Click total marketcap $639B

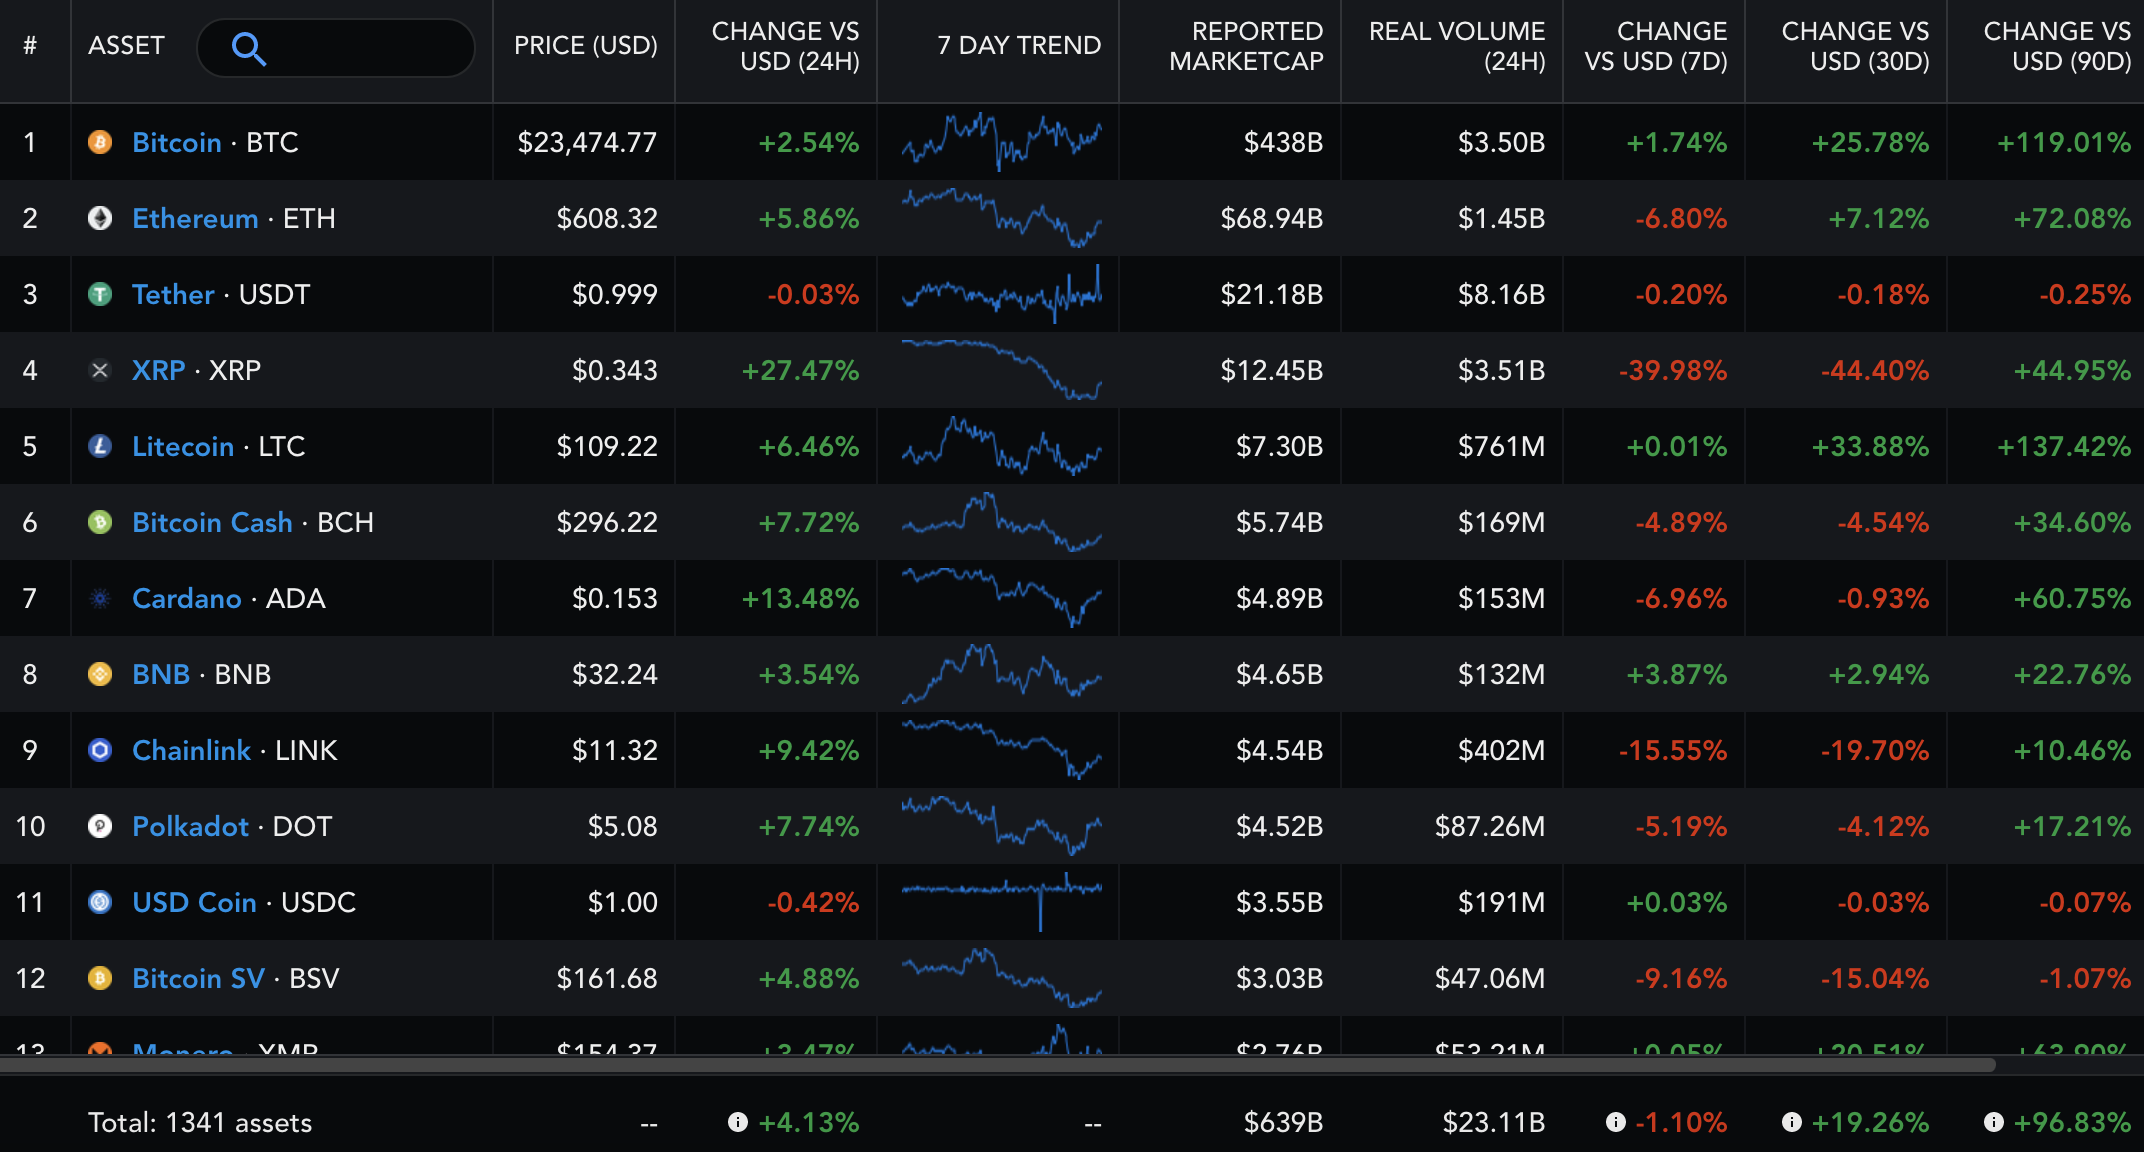coord(1283,1122)
